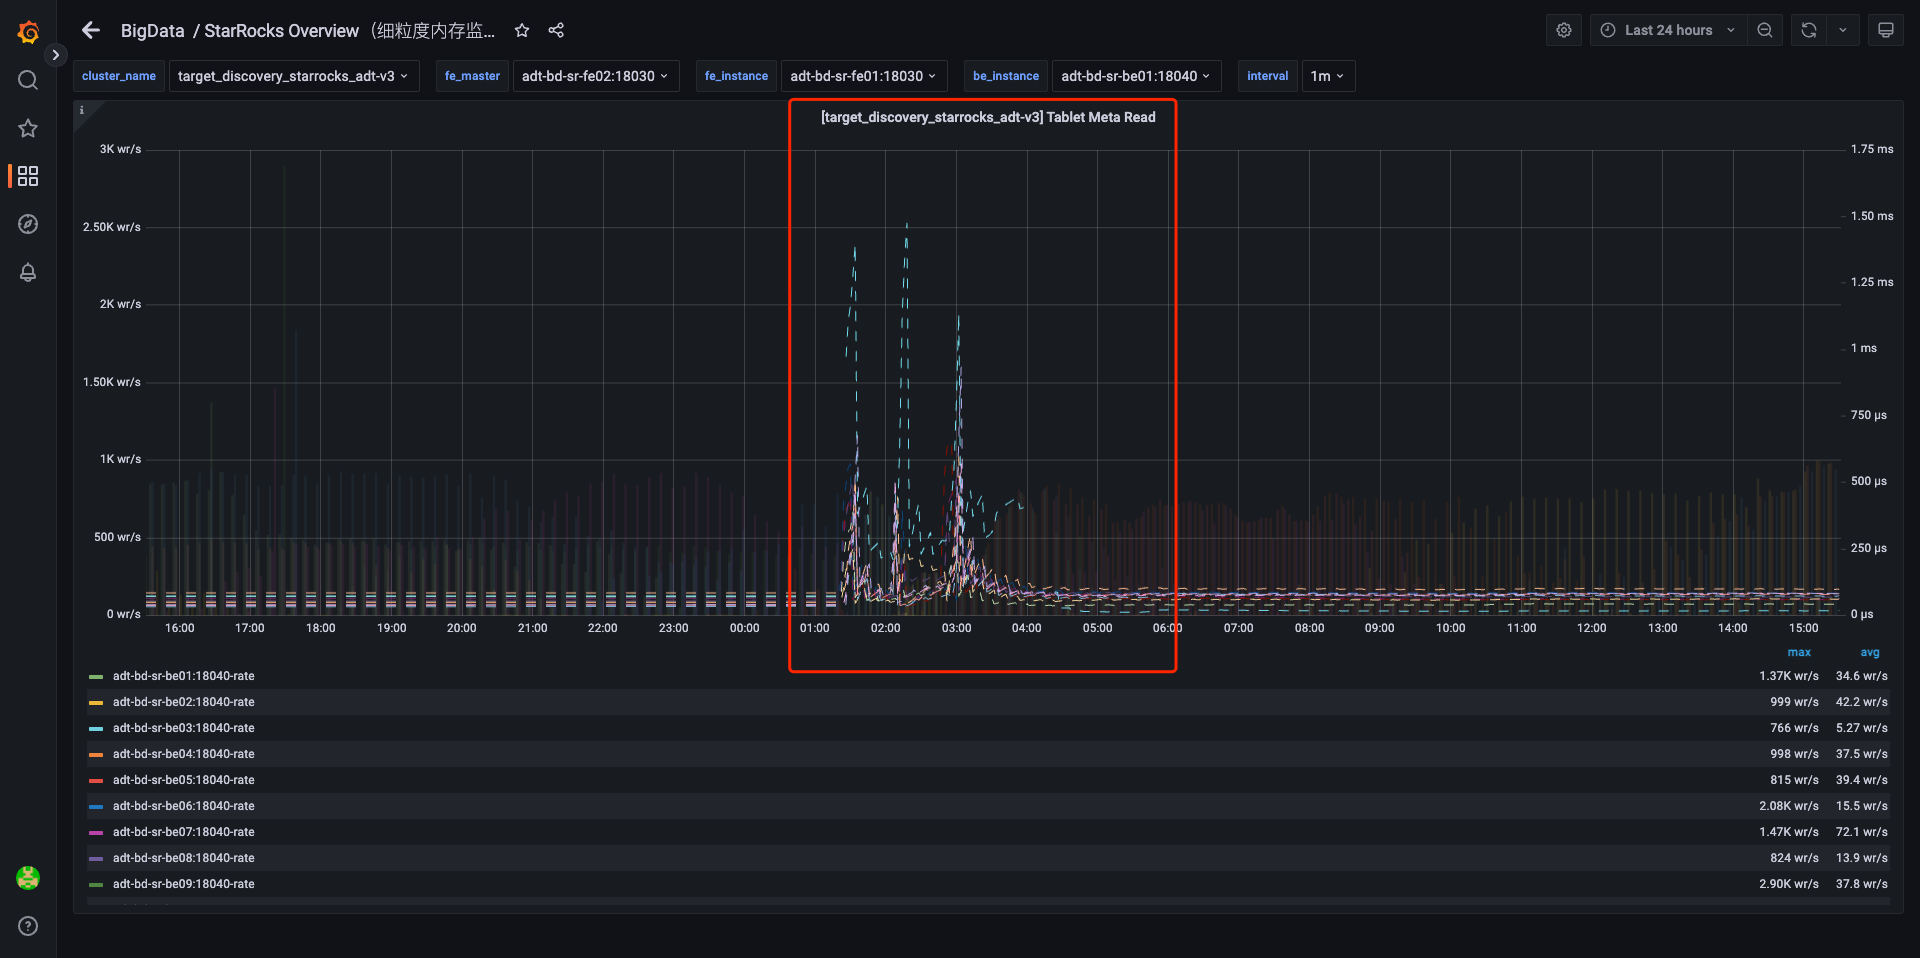Open Grafana home logo
1920x958 pixels.
(28, 32)
